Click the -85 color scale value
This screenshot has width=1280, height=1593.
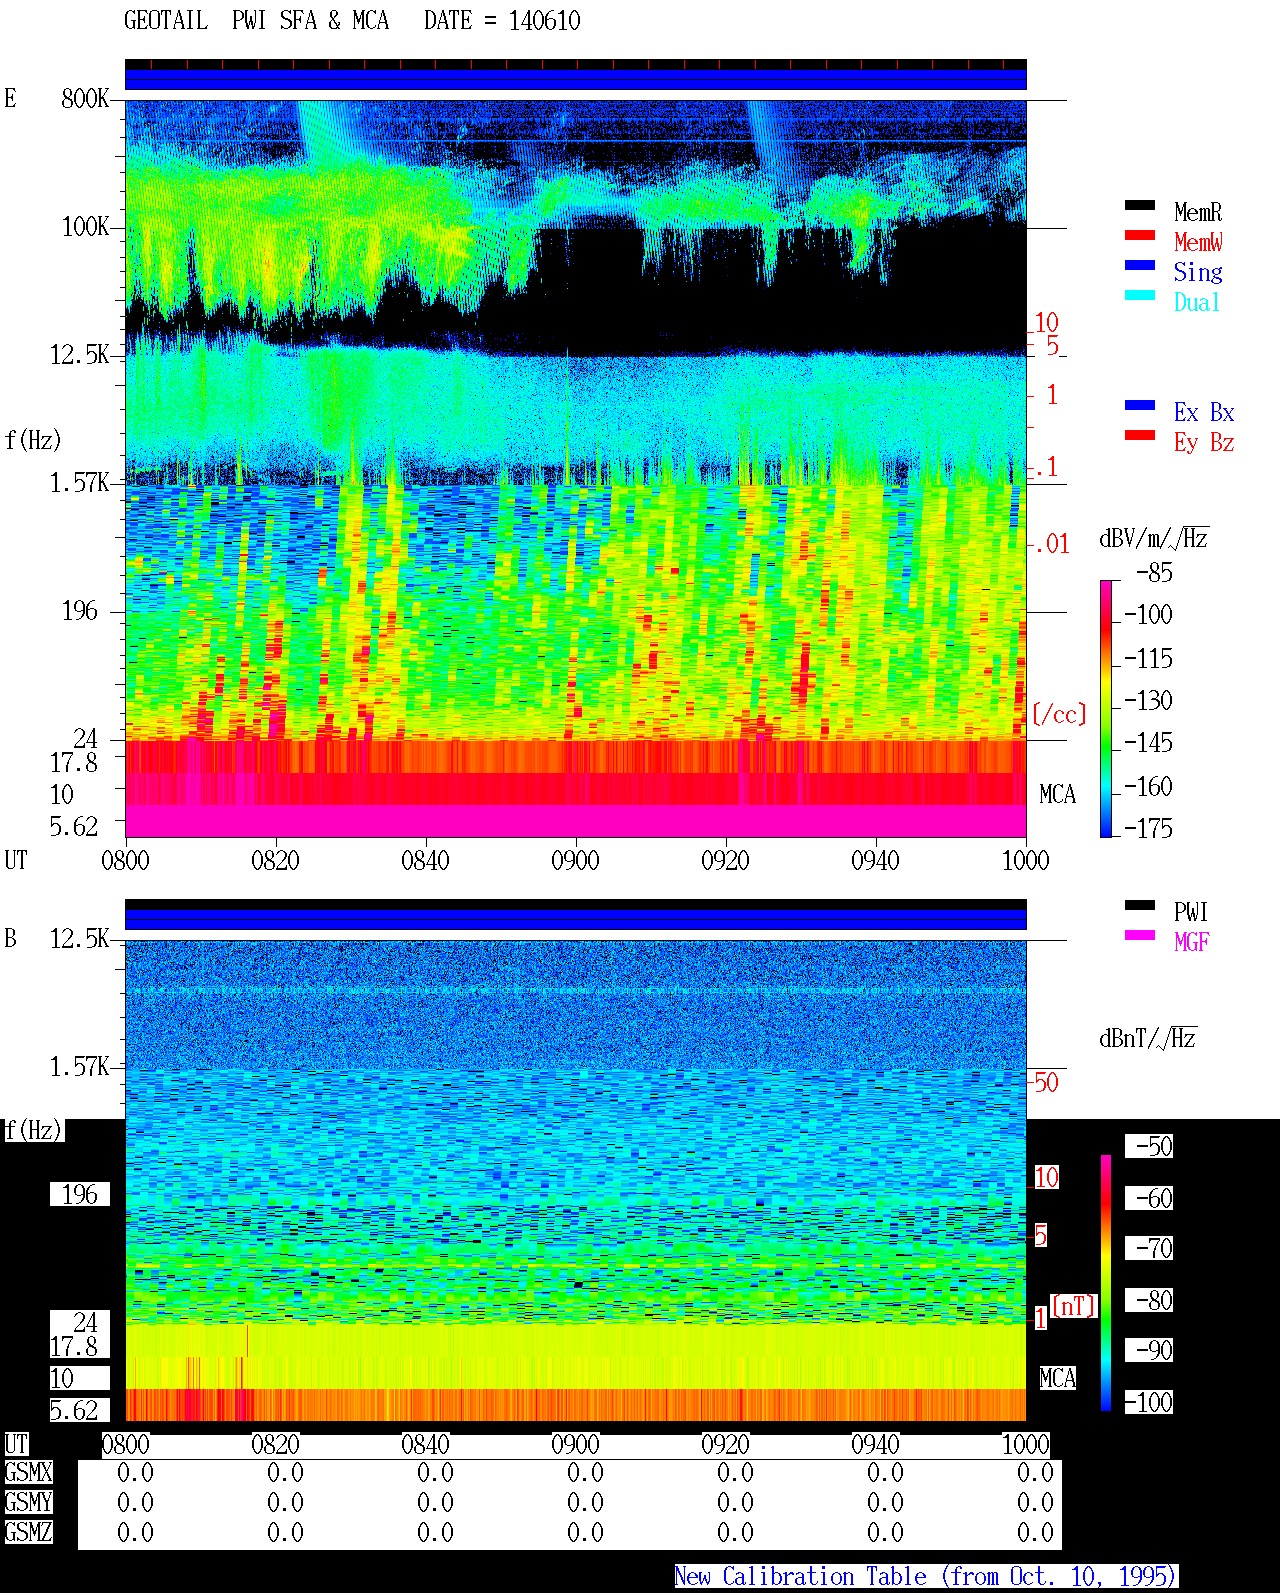click(x=1154, y=573)
